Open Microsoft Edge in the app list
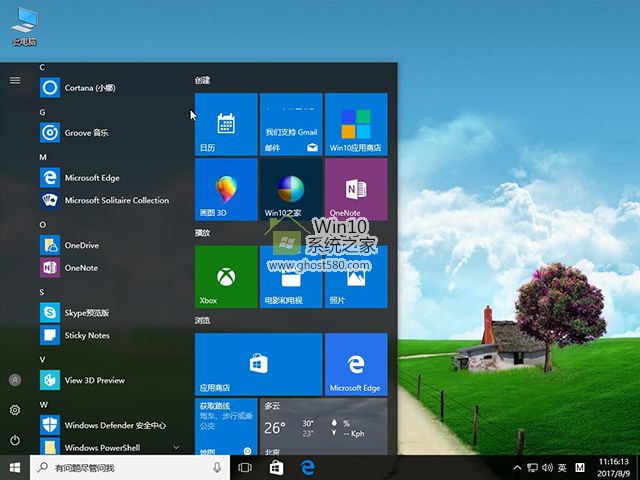640x480 pixels. (x=110, y=178)
